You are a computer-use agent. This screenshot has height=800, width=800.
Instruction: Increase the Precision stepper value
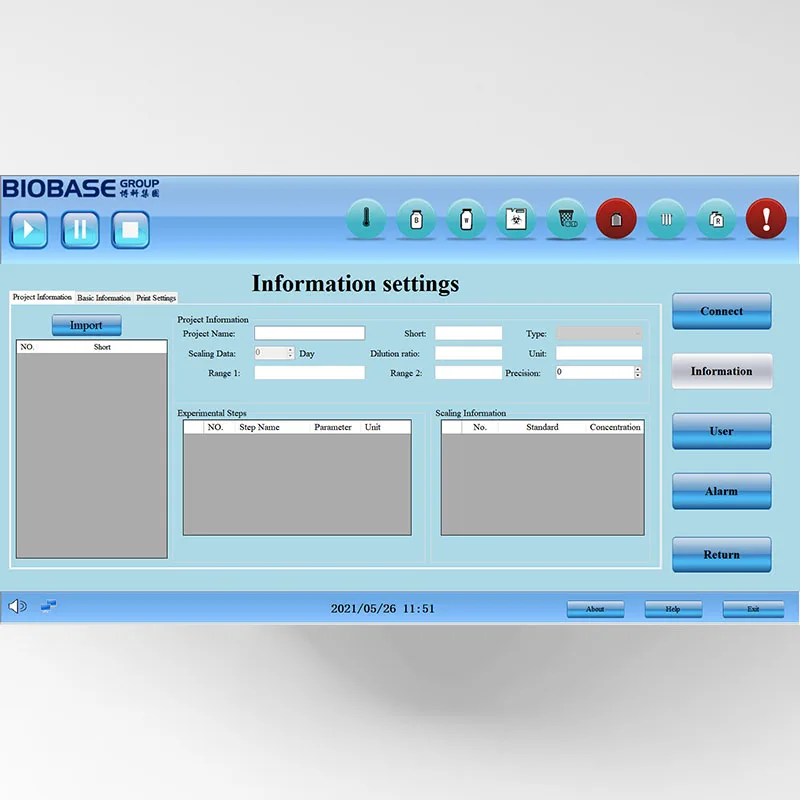pyautogui.click(x=637, y=369)
